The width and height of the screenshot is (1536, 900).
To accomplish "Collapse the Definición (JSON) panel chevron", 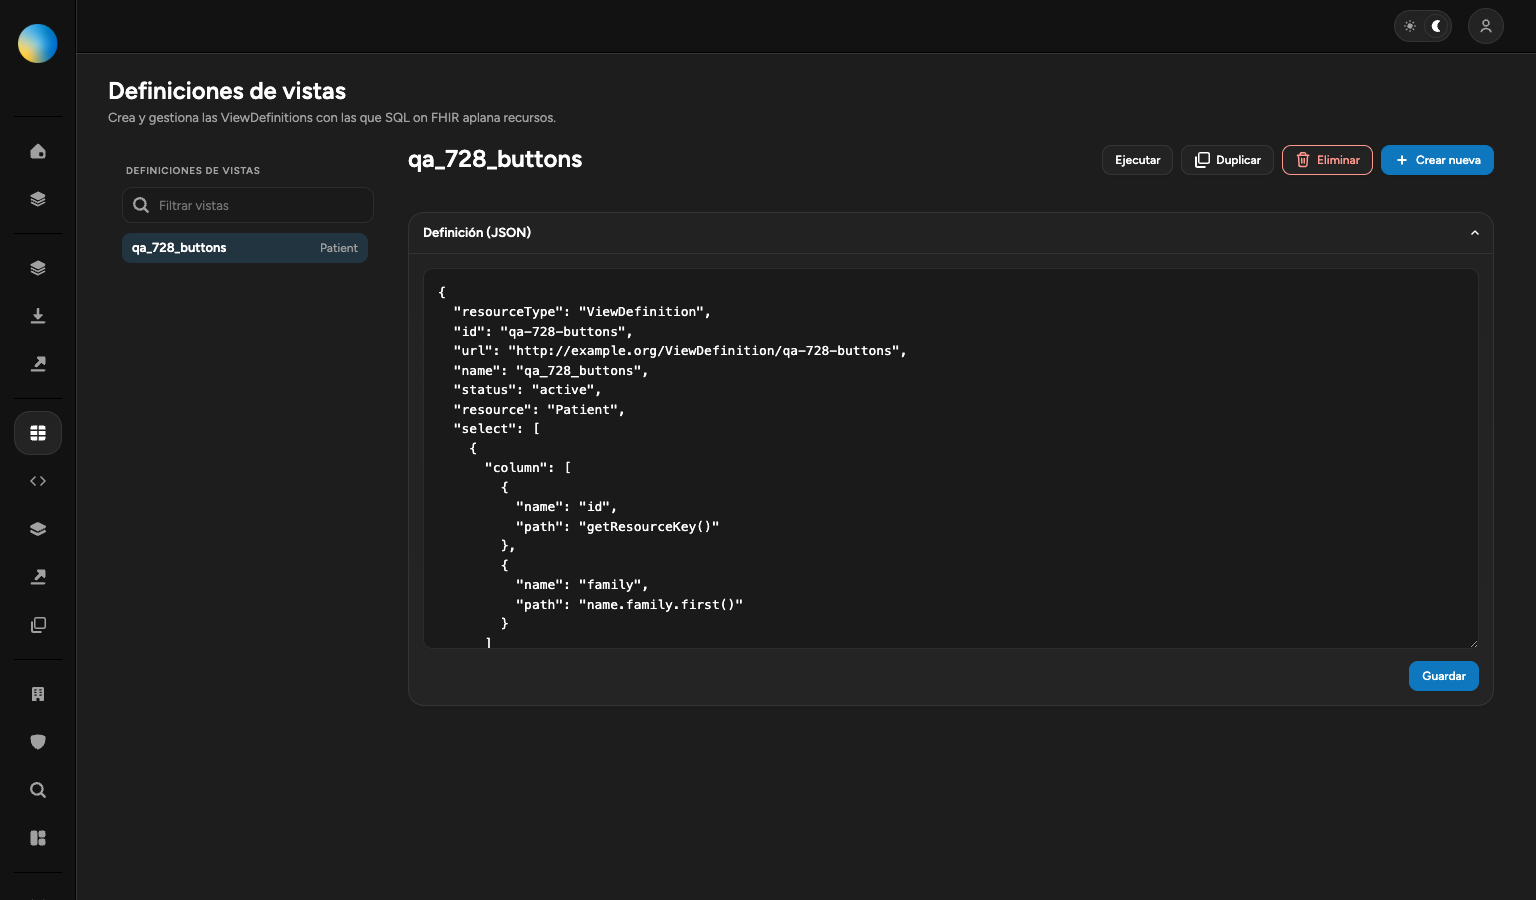I will 1474,233.
